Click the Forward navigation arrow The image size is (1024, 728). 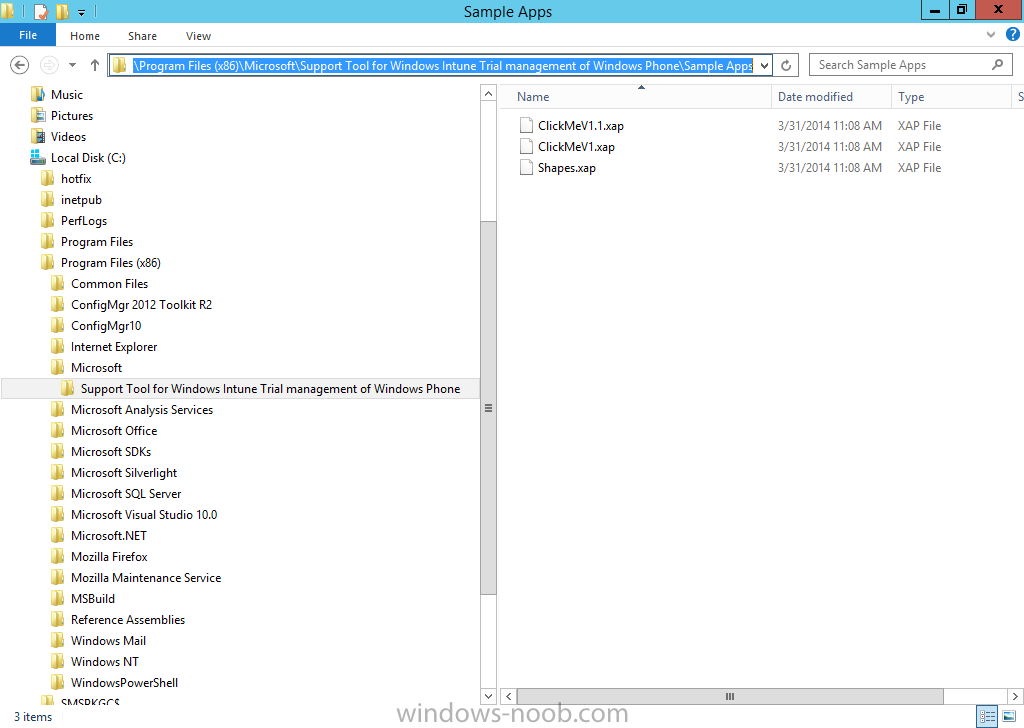coord(49,65)
